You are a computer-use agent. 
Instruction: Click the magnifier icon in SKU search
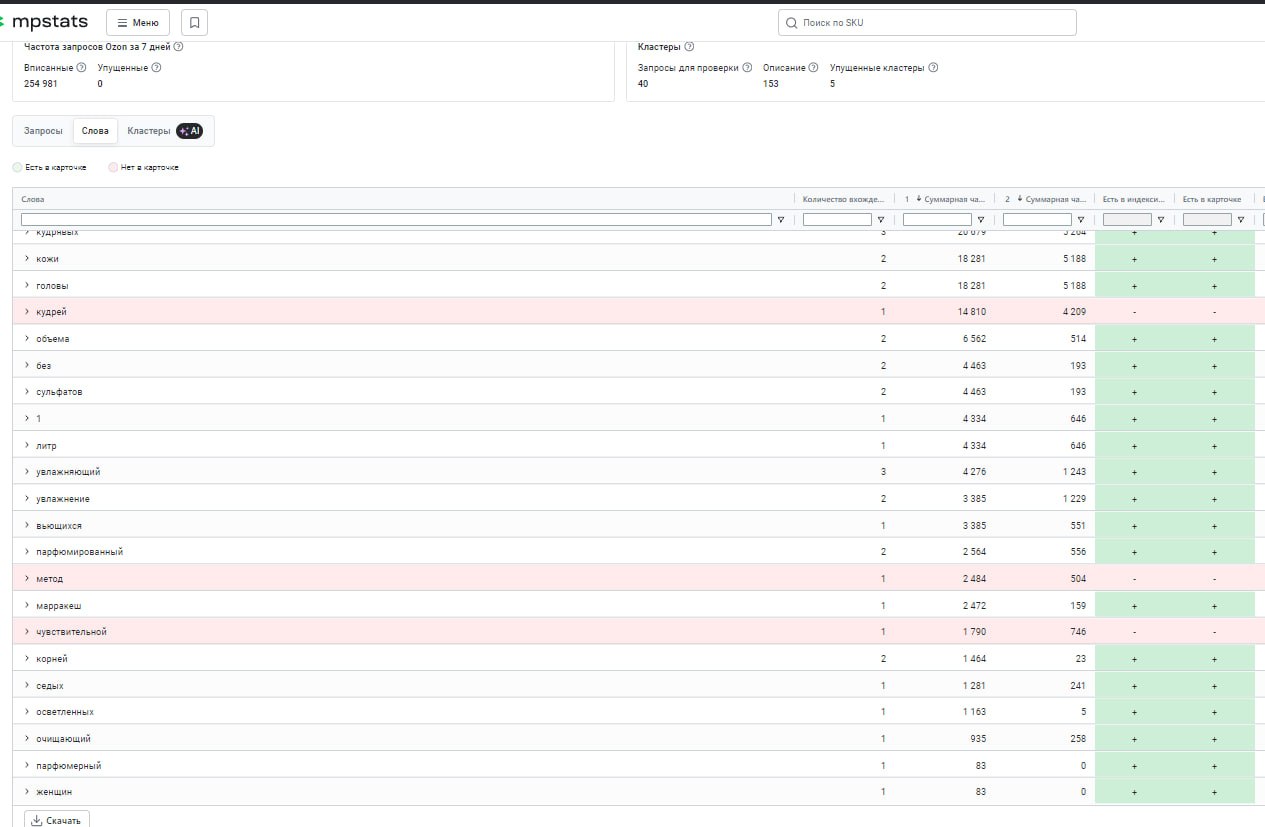click(792, 22)
